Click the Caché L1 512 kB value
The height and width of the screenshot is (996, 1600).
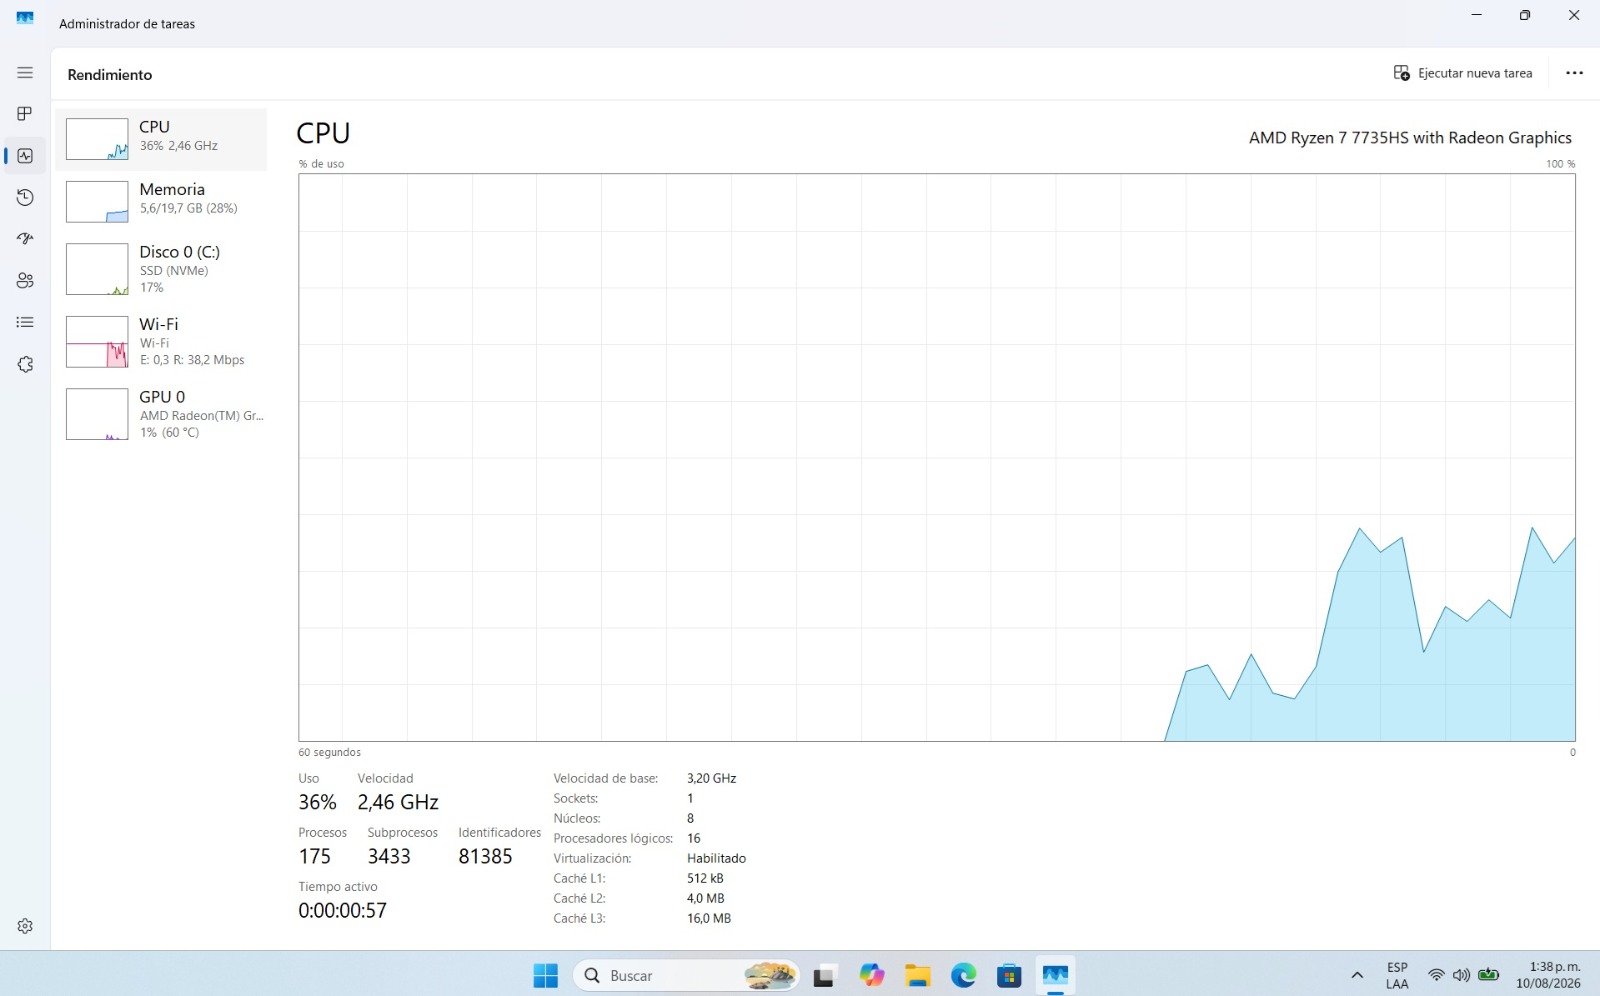click(x=705, y=878)
